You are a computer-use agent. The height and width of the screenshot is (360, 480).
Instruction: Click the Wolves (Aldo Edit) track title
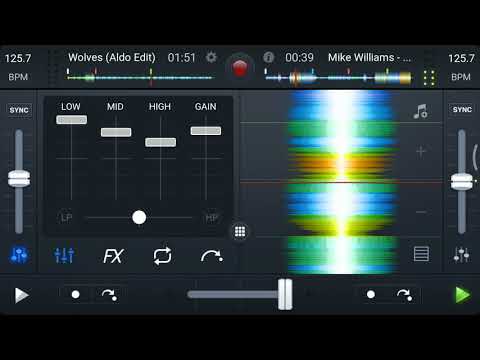pyautogui.click(x=112, y=58)
